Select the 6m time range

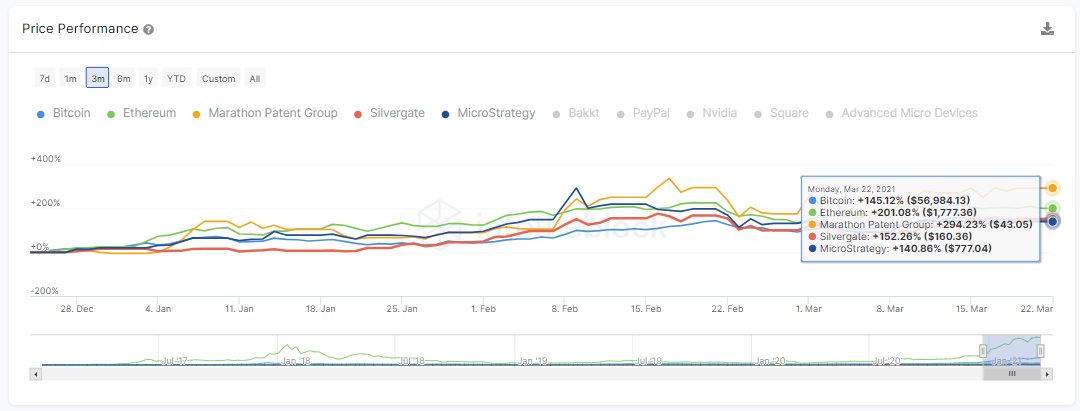[x=123, y=78]
